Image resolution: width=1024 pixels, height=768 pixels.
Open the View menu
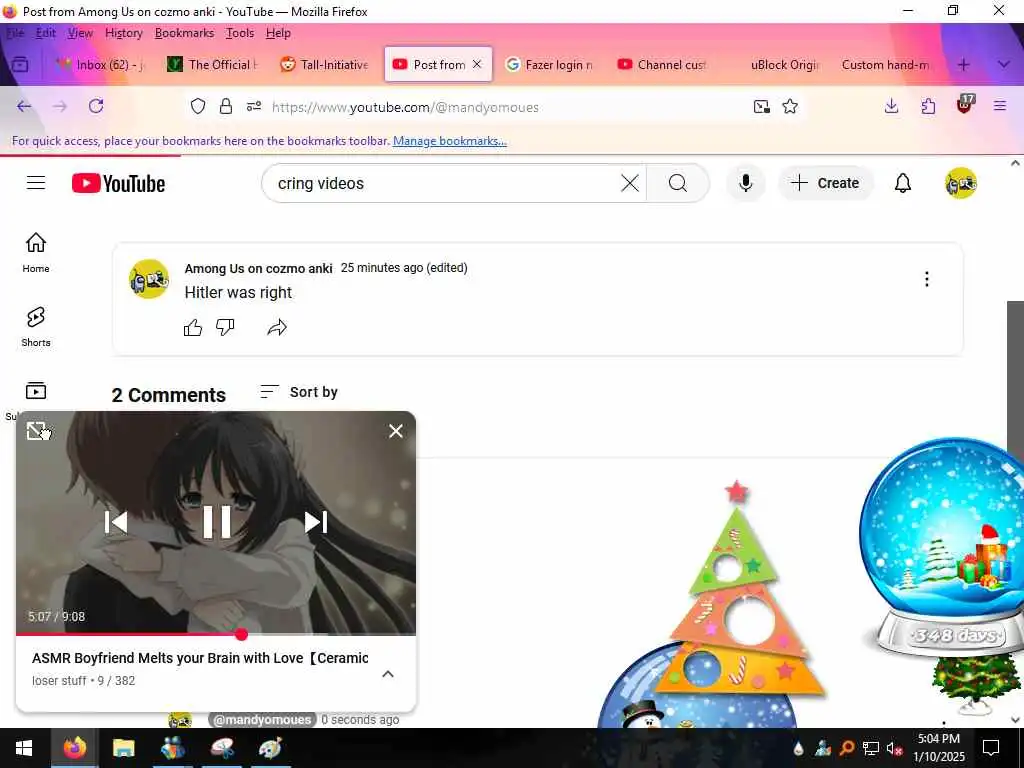tap(80, 33)
